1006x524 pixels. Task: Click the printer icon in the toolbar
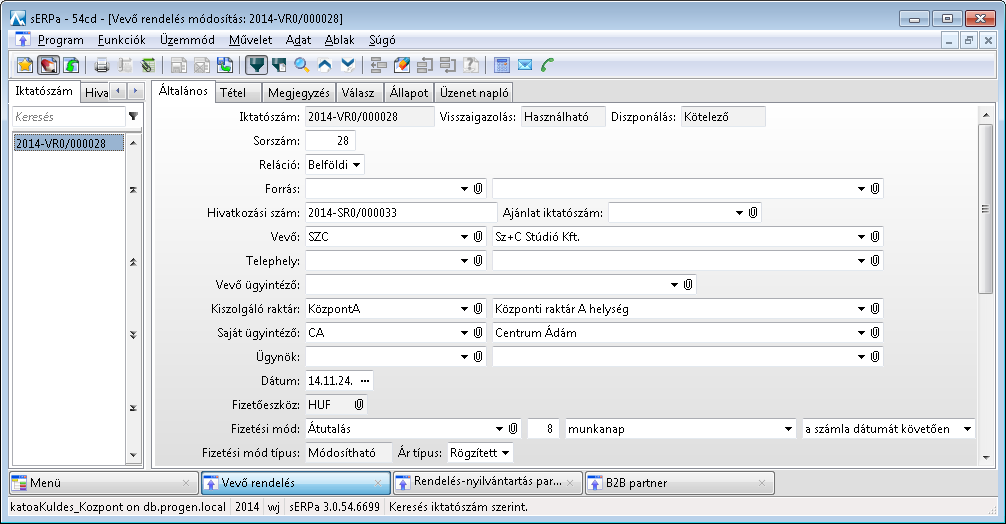(101, 65)
